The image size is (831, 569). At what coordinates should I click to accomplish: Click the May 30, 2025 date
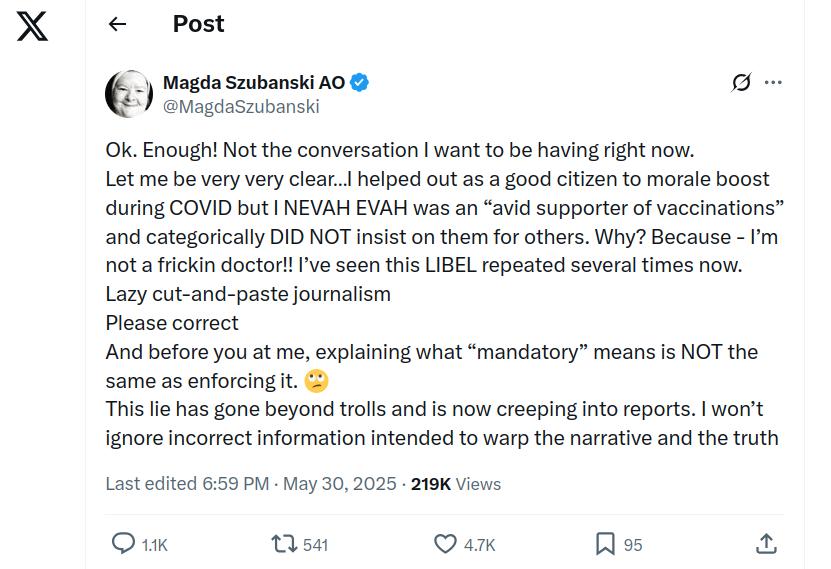click(340, 484)
